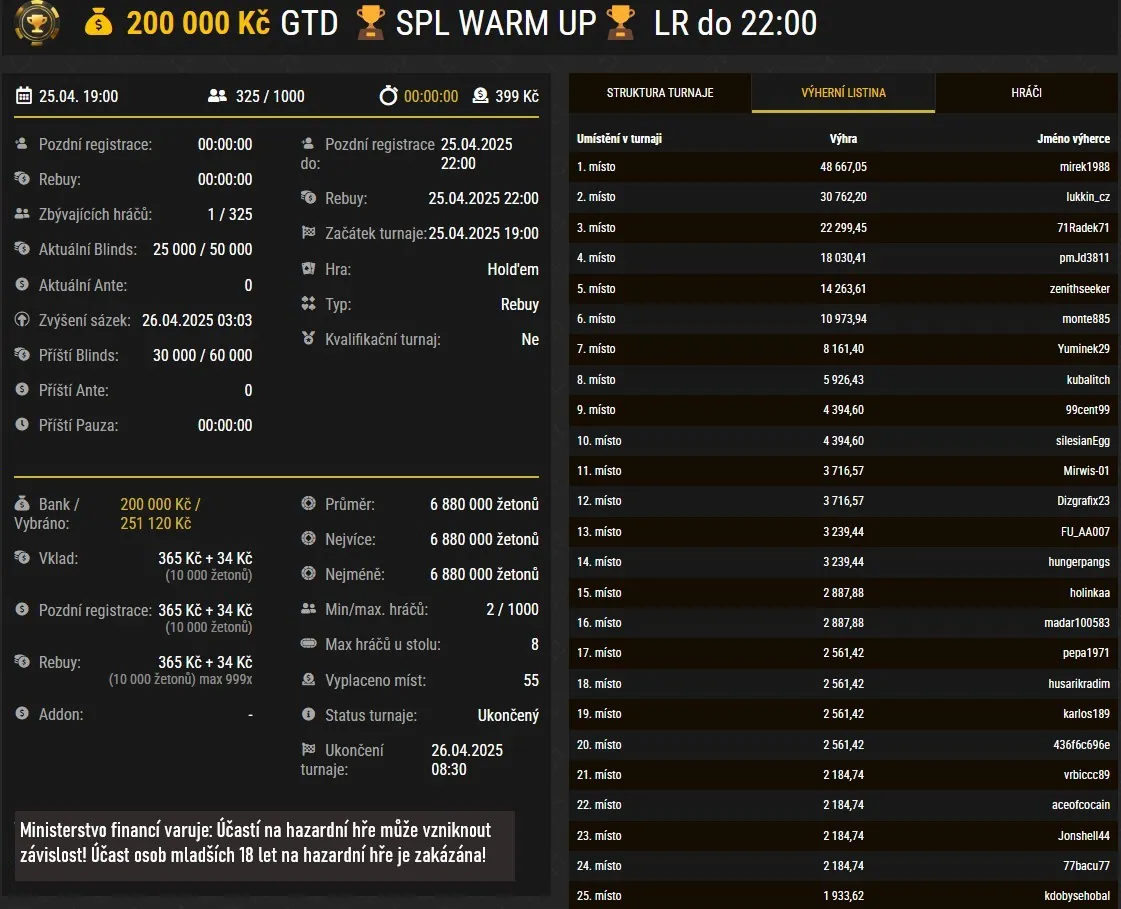
Task: Click the info icon next to Status turnaje
Action: pyautogui.click(x=311, y=715)
